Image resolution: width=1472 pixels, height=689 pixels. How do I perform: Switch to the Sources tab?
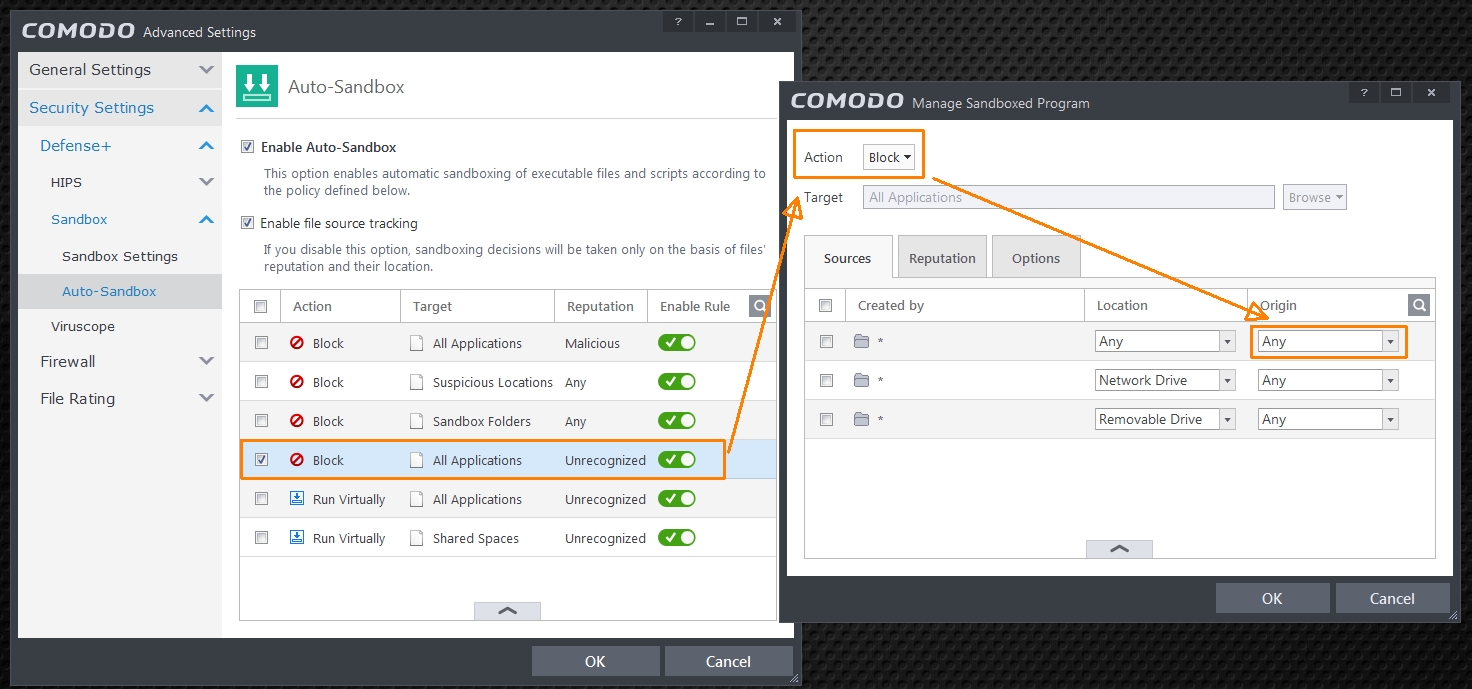point(847,258)
